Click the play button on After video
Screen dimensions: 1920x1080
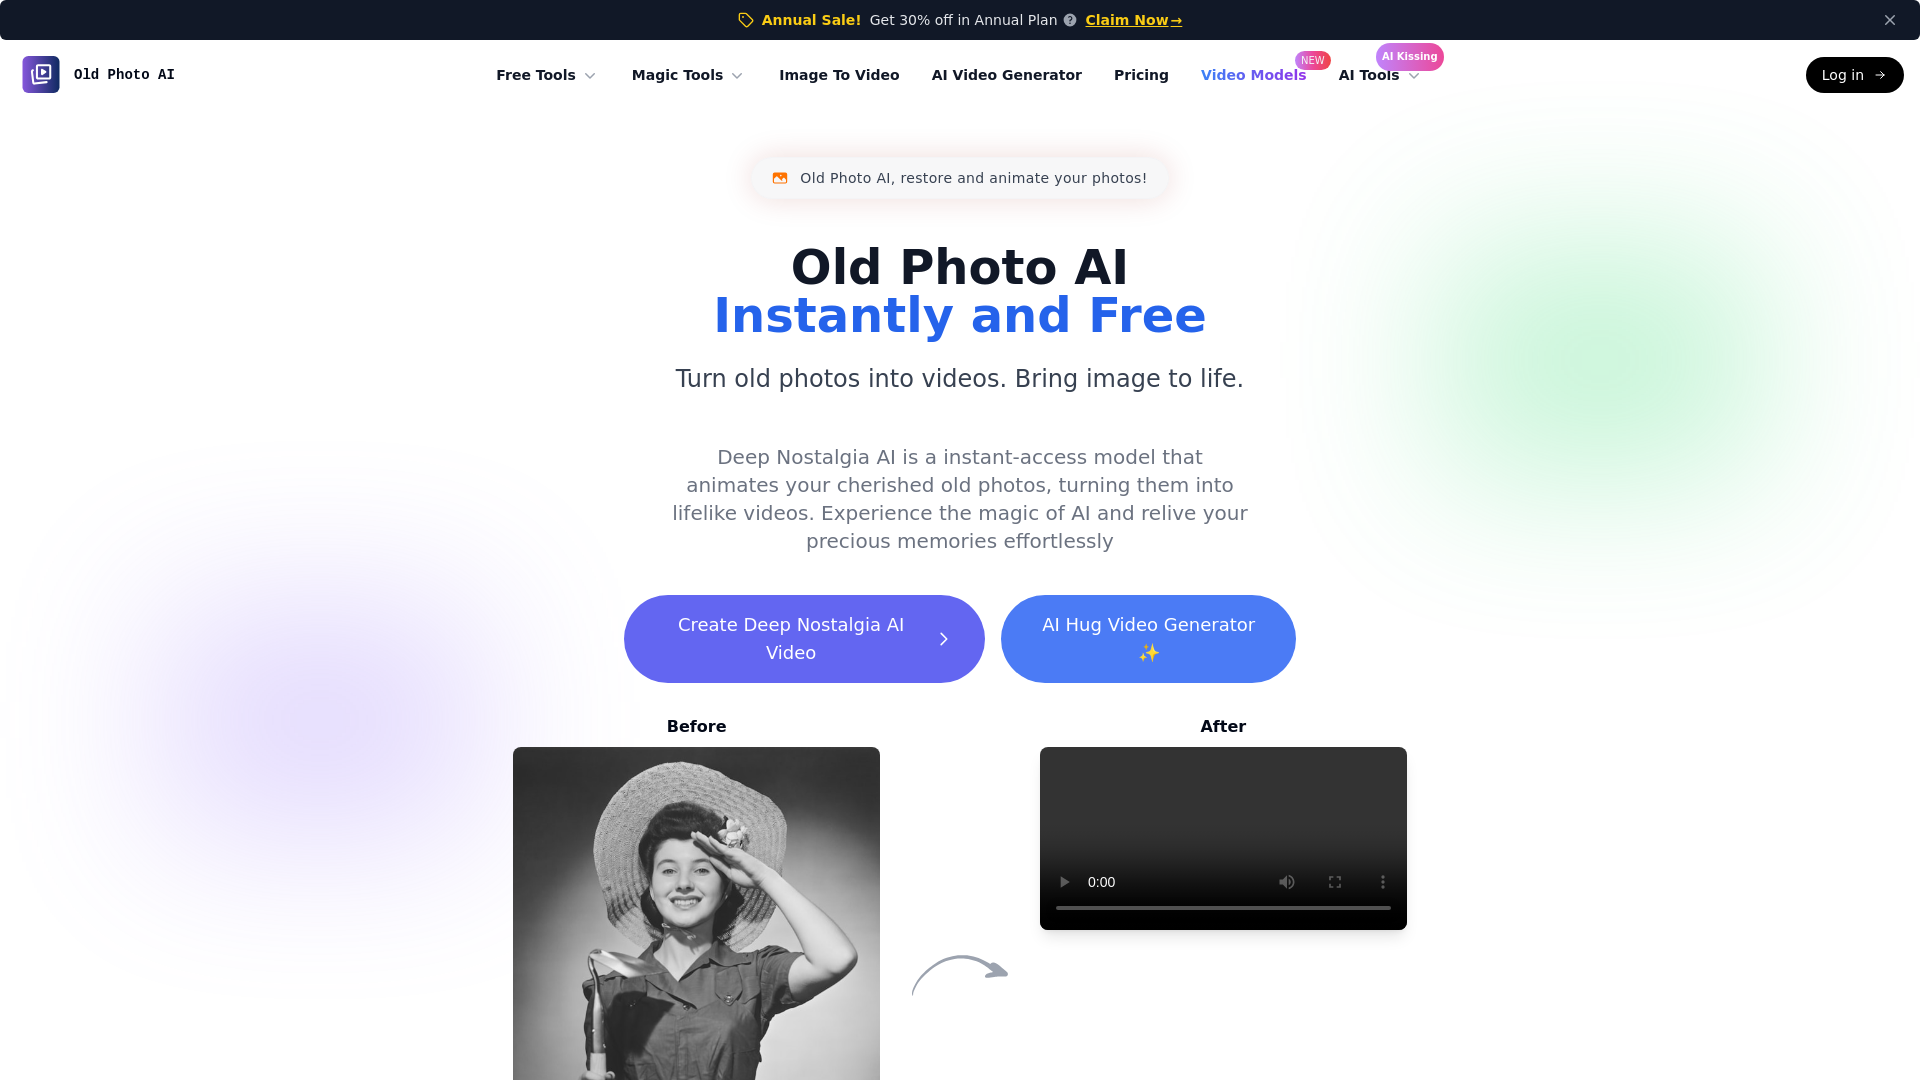coord(1064,881)
